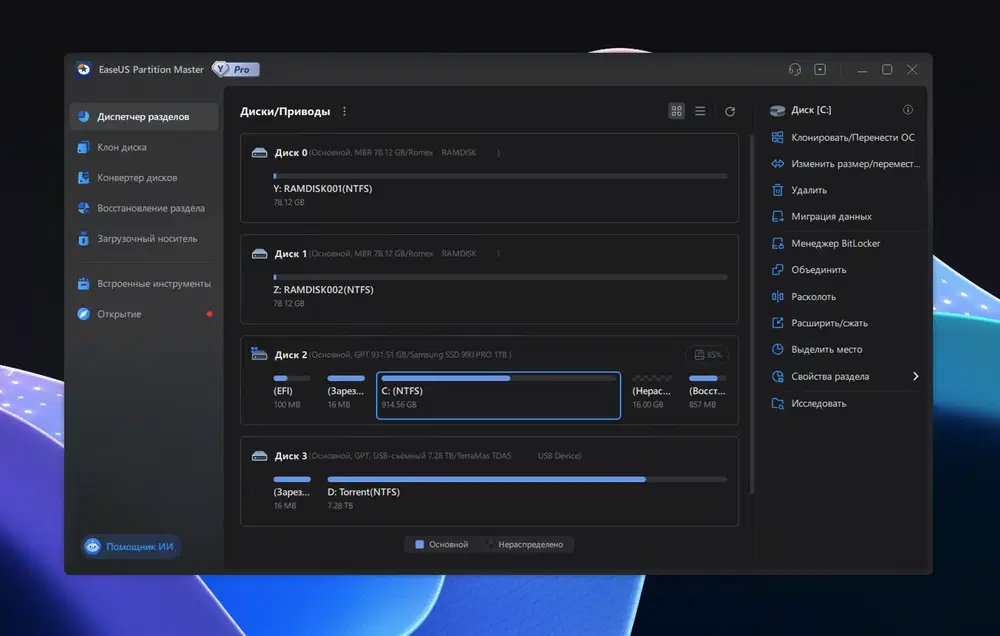
Task: Select the Удалить partition action
Action: (x=809, y=190)
